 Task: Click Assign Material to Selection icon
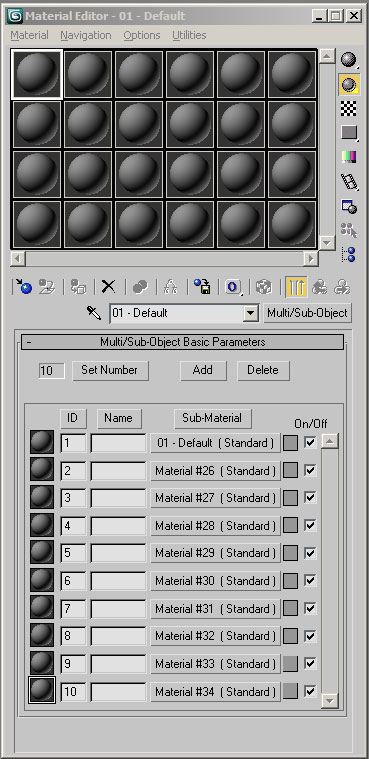[x=78, y=287]
